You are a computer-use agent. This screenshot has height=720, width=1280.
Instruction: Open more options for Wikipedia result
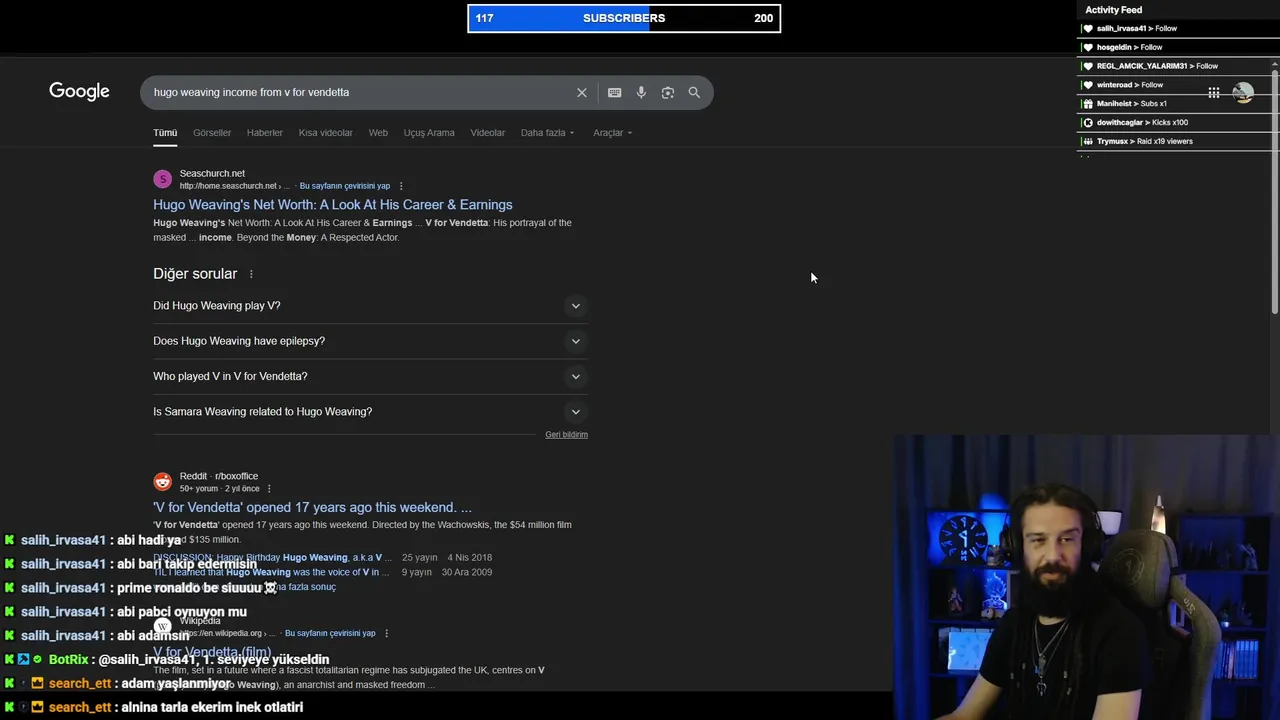pyautogui.click(x=386, y=633)
